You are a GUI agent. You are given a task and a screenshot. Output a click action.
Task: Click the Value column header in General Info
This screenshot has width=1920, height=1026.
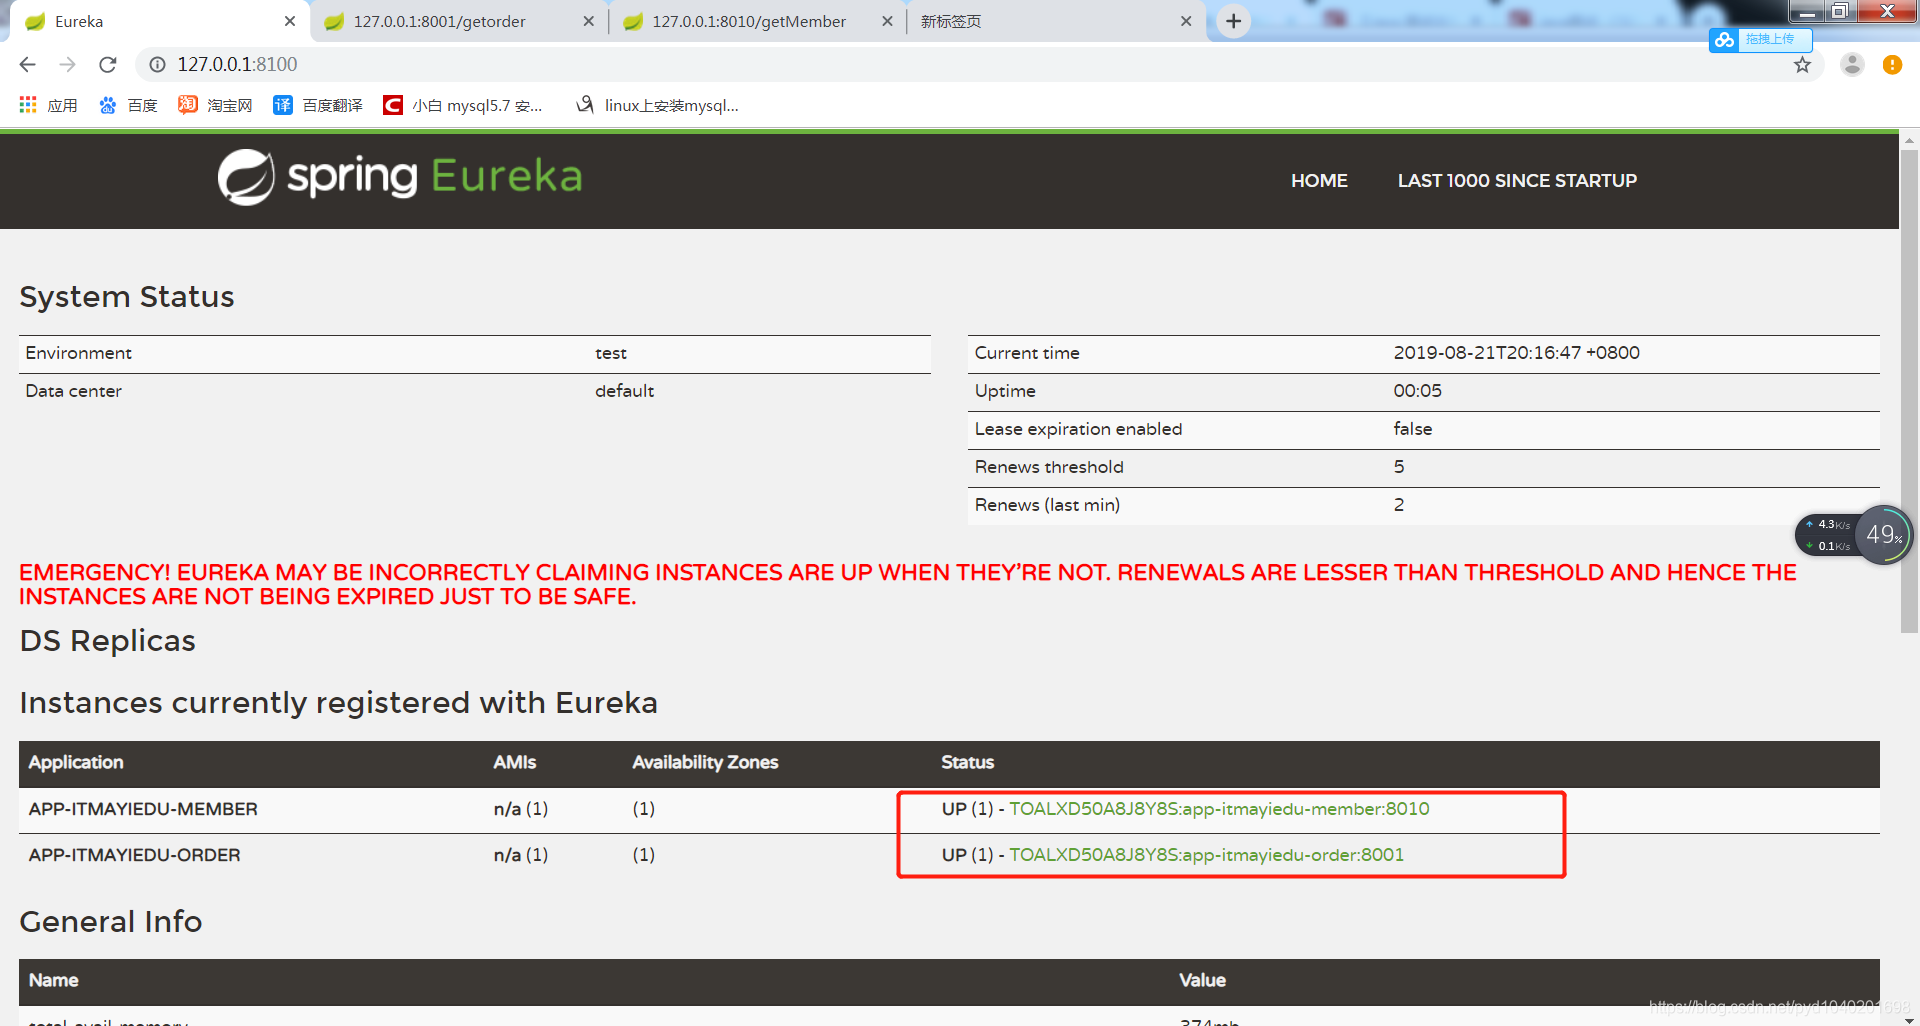tap(1202, 980)
